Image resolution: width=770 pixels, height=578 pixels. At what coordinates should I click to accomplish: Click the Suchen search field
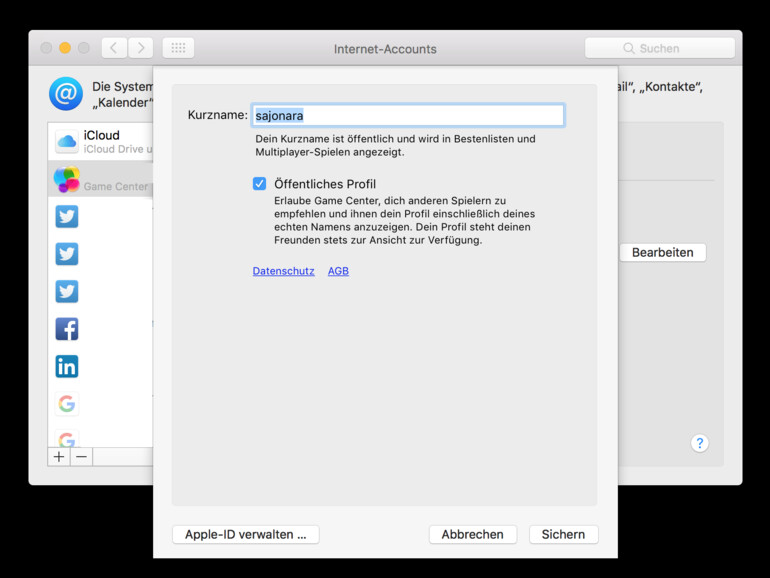pos(660,48)
